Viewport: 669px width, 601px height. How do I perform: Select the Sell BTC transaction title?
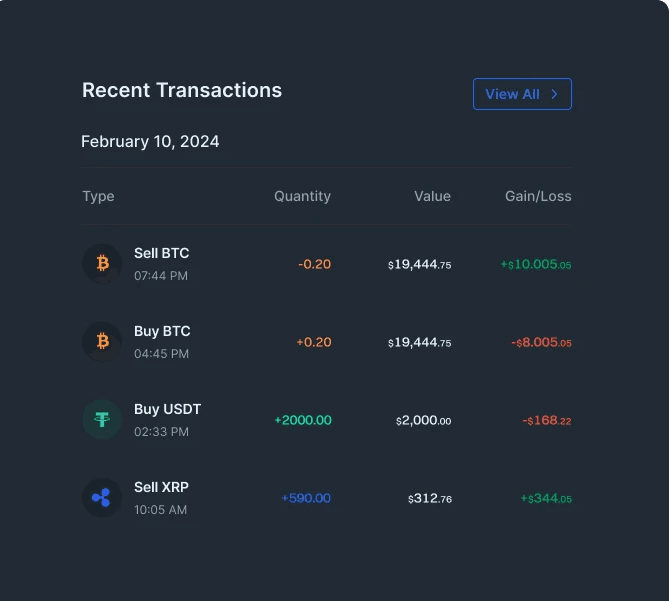point(162,253)
